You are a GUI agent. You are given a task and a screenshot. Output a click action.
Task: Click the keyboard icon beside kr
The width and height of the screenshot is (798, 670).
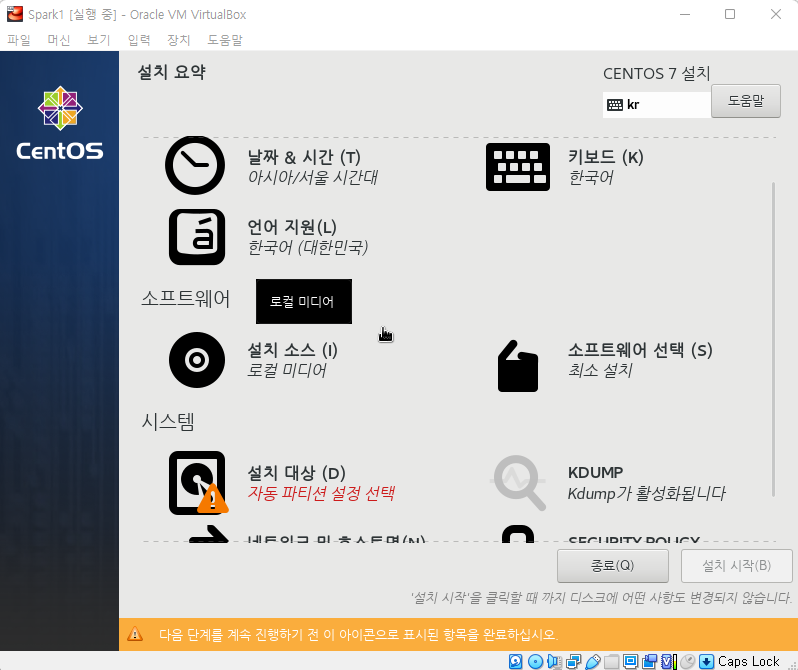coord(615,105)
